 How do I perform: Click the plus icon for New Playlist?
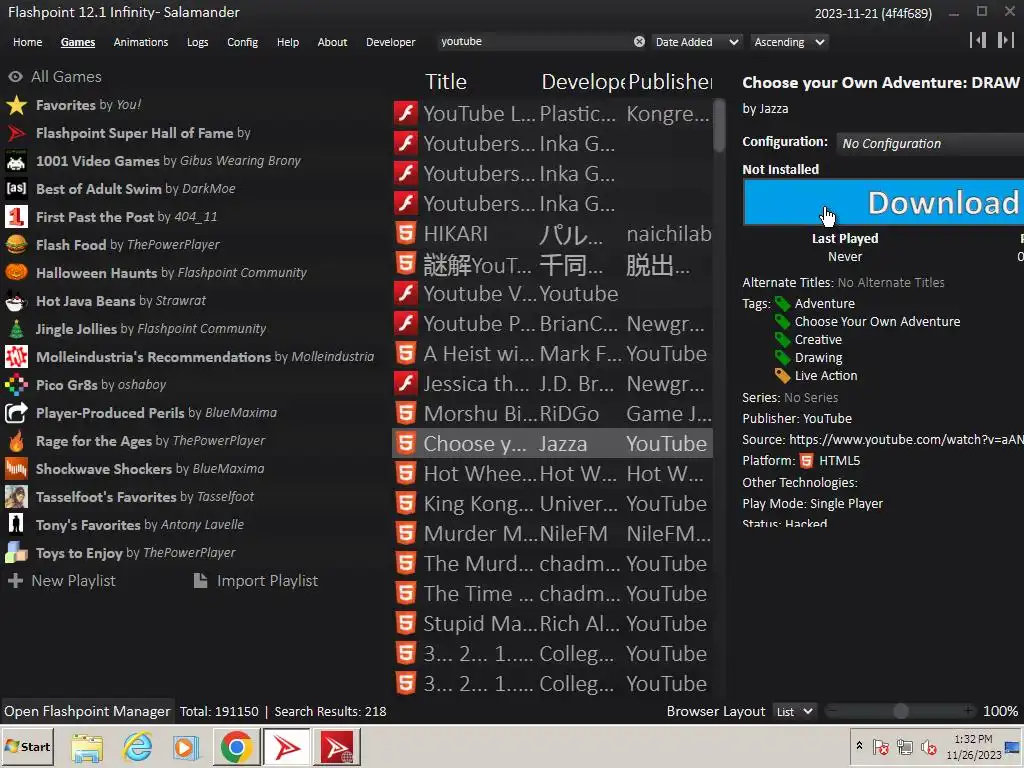[x=16, y=581]
